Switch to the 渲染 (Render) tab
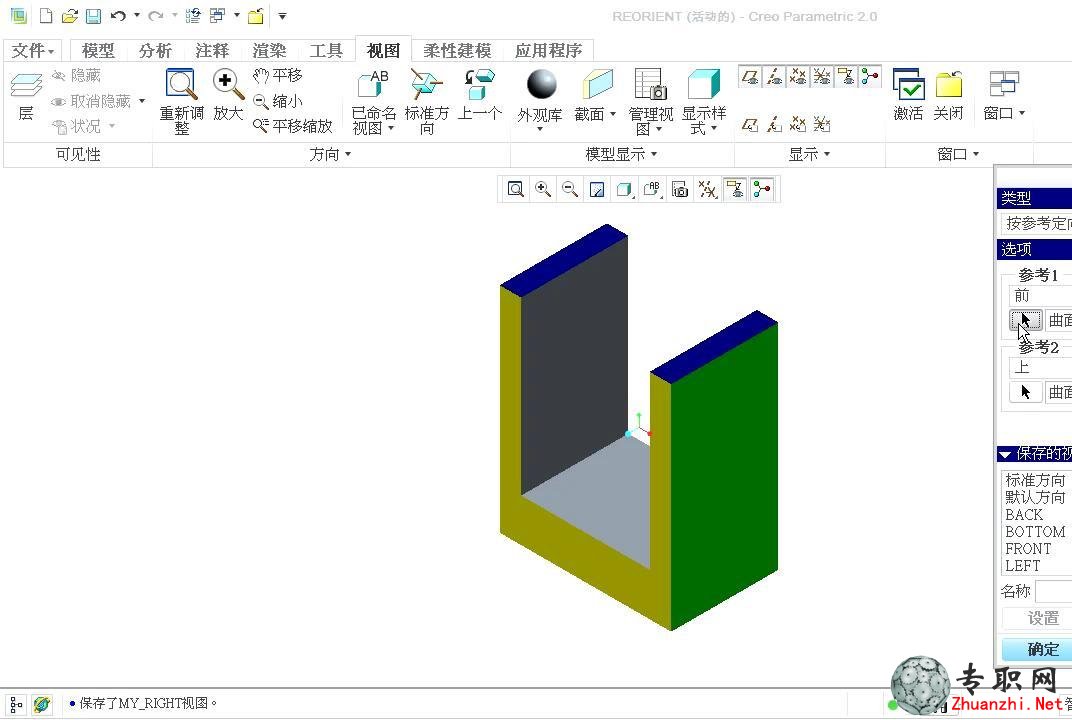 pos(269,51)
